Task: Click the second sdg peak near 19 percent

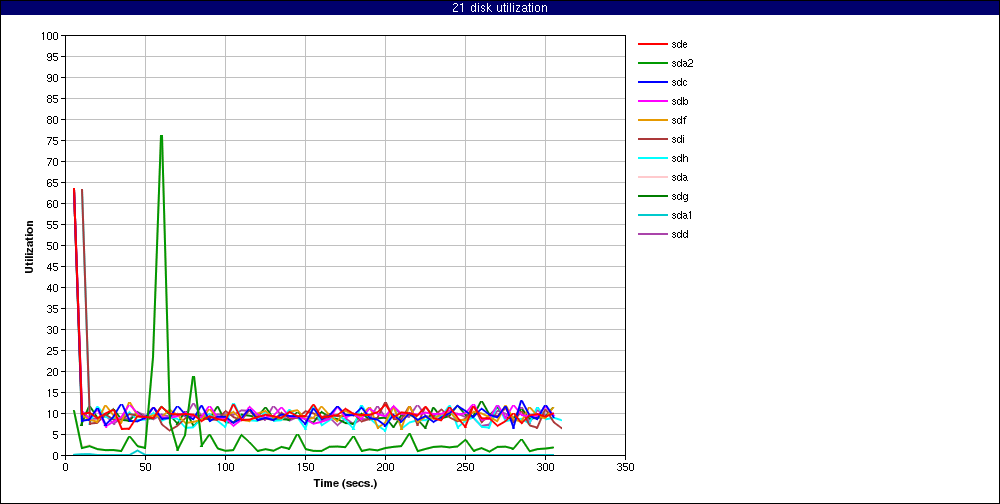Action: 193,376
